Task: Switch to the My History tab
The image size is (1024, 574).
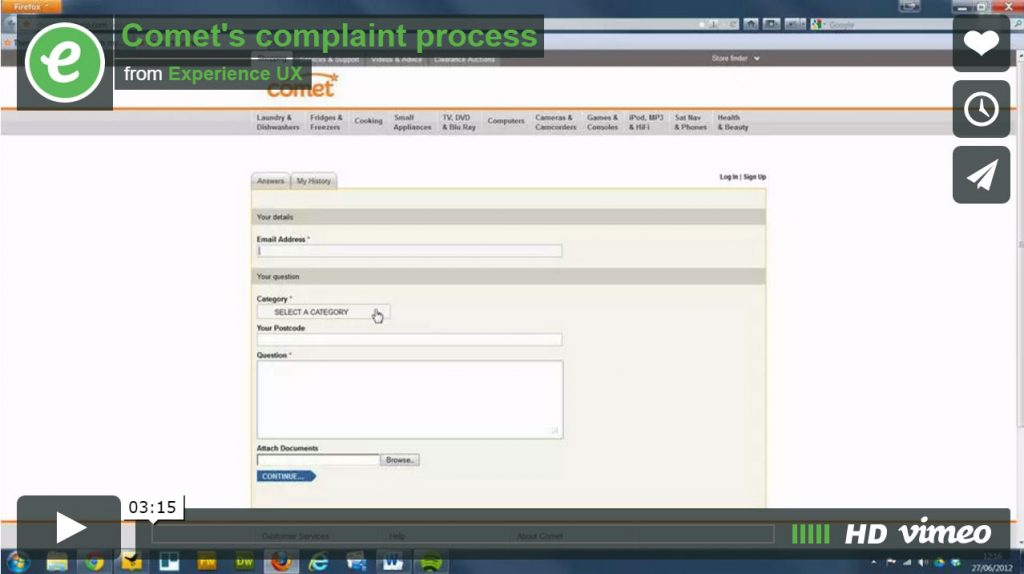Action: click(x=313, y=181)
